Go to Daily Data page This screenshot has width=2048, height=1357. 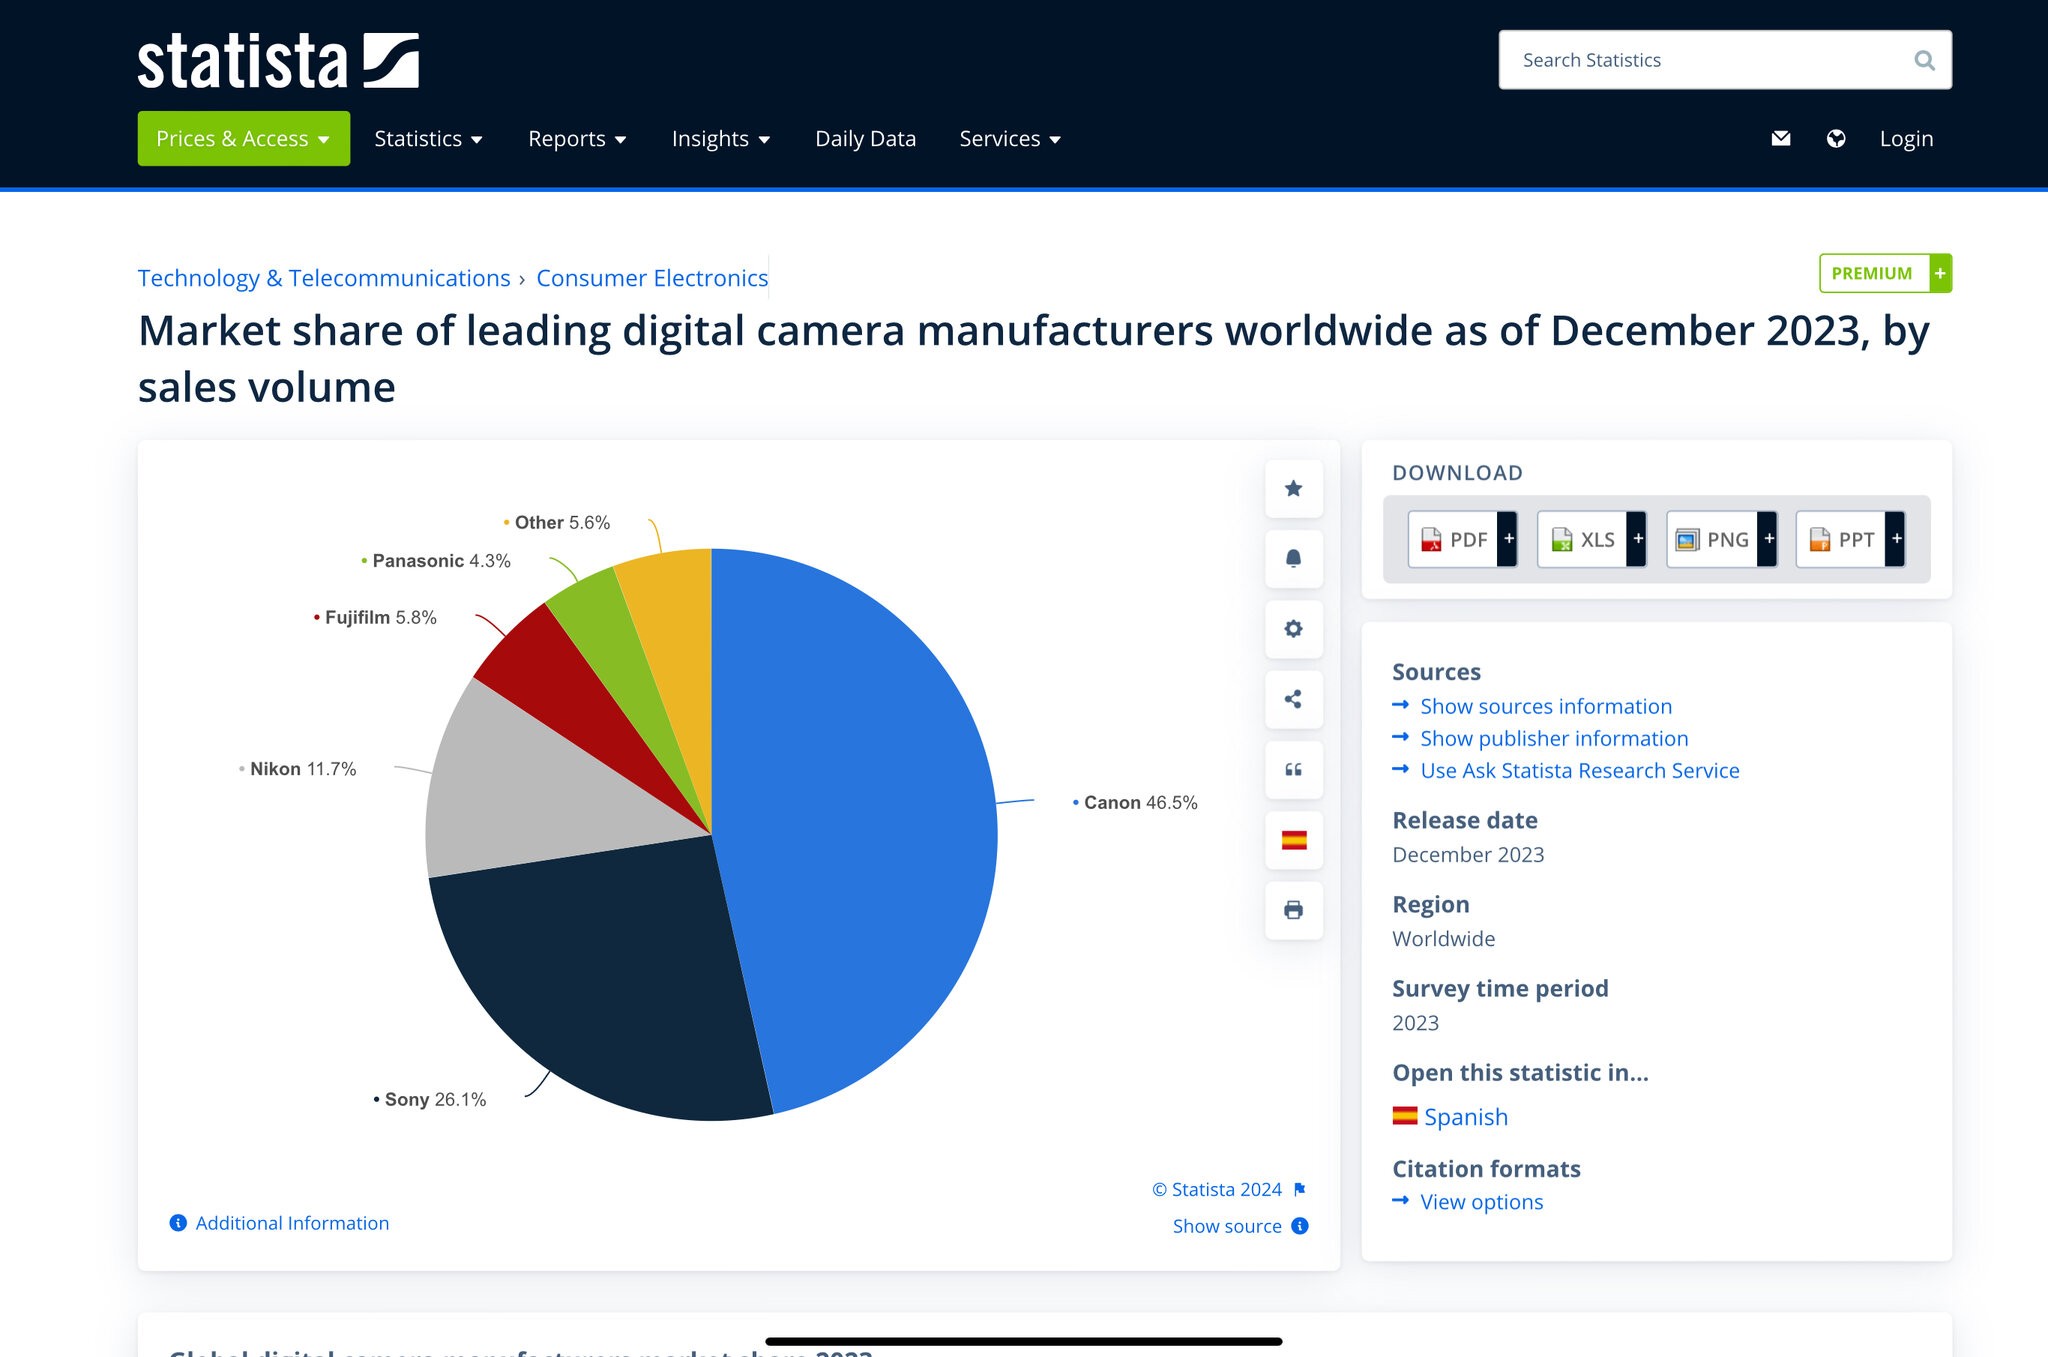click(x=865, y=138)
